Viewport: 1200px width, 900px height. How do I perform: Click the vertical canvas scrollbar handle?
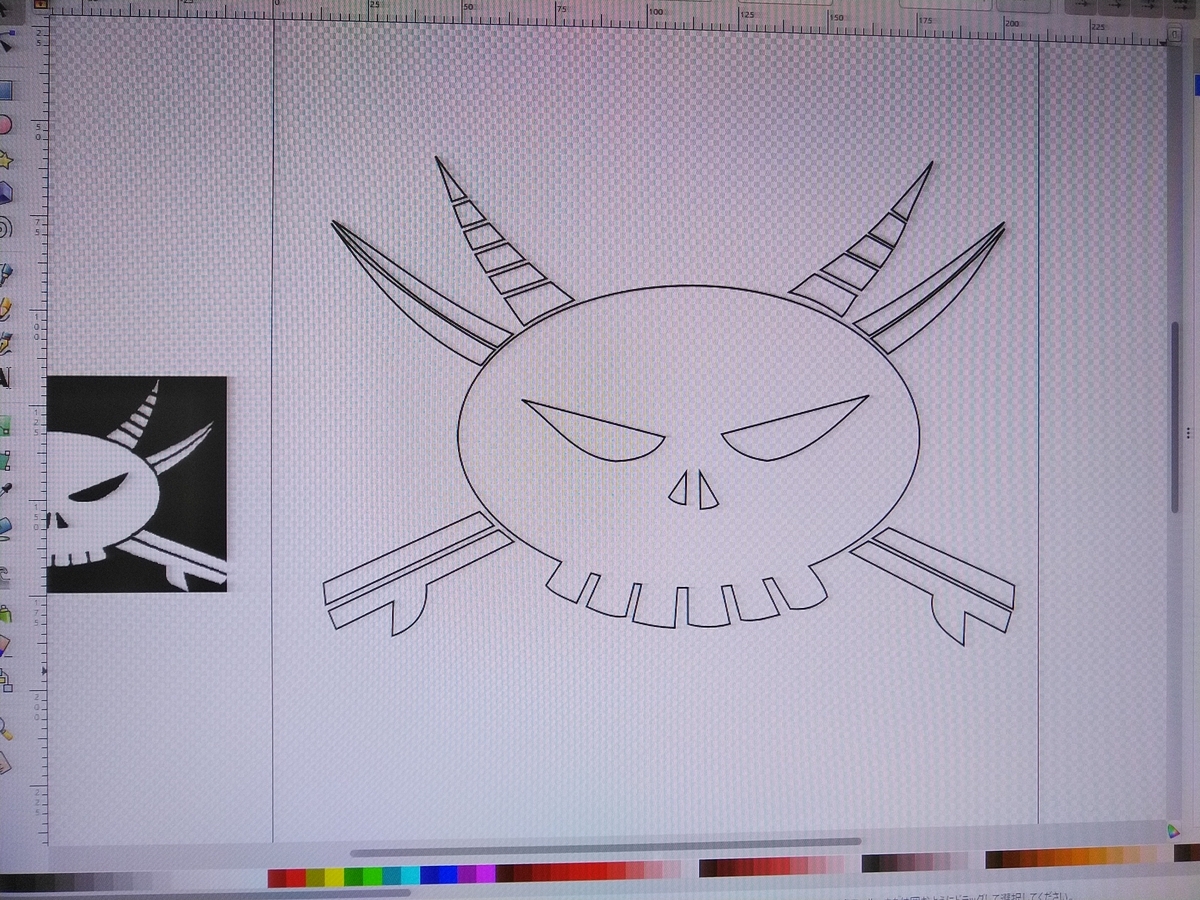(1177, 415)
